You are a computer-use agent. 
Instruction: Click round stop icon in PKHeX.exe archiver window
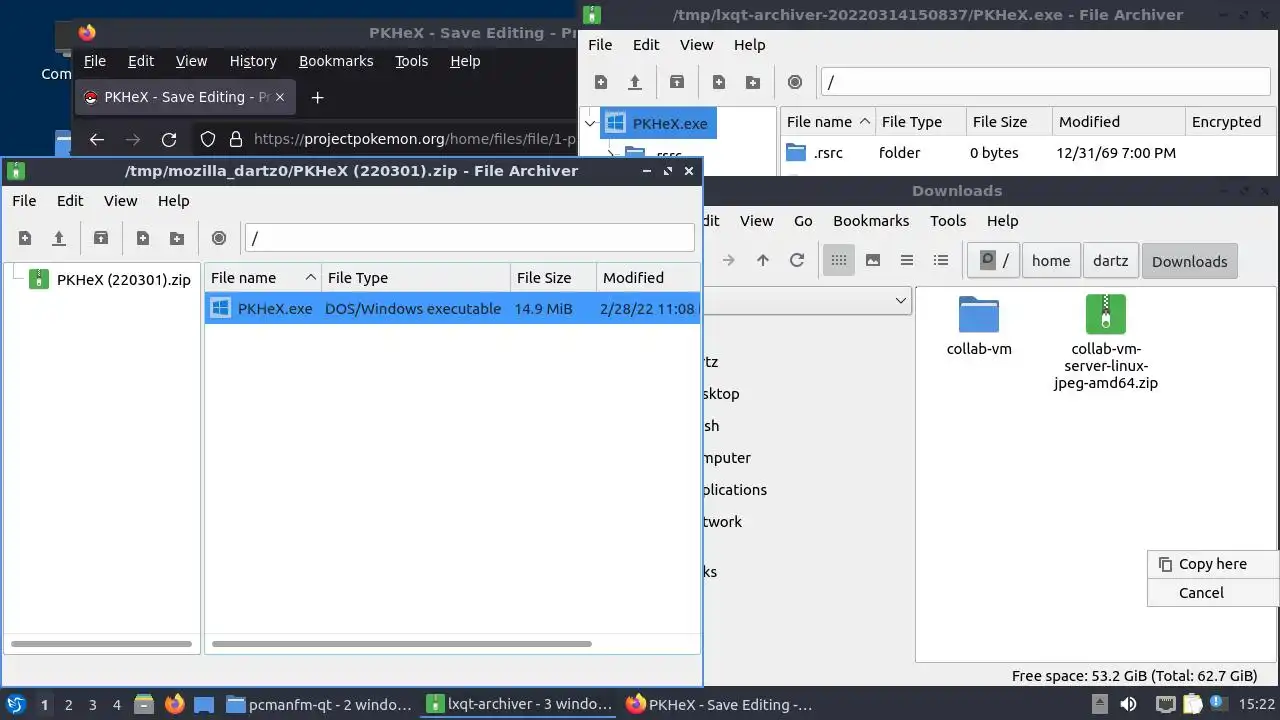point(795,82)
